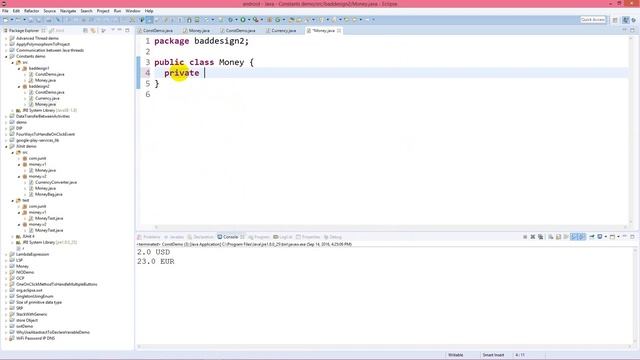Click the Run green play icon
The width and height of the screenshot is (640, 360).
point(243,20)
